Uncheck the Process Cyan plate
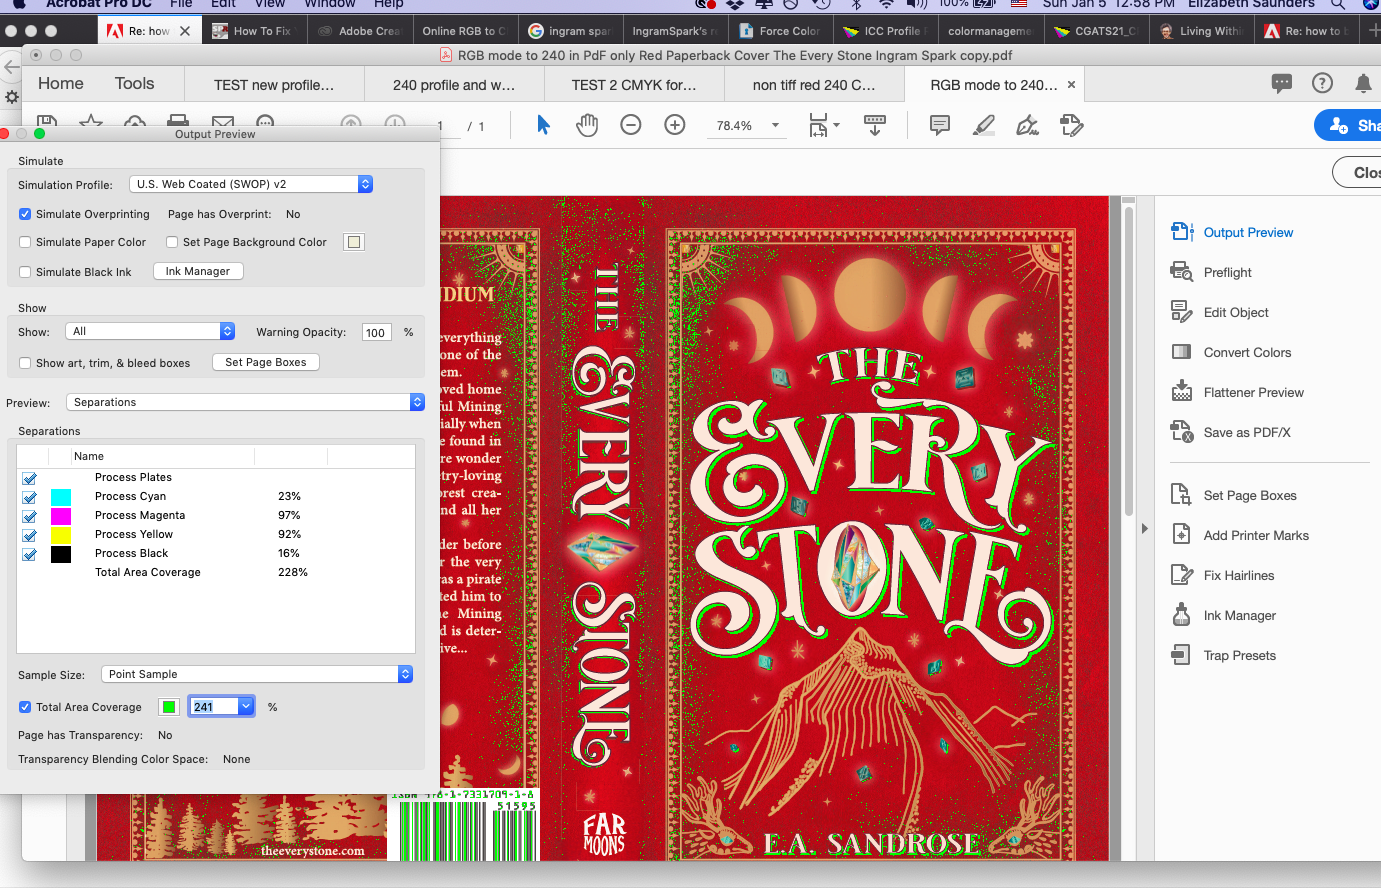 [30, 497]
